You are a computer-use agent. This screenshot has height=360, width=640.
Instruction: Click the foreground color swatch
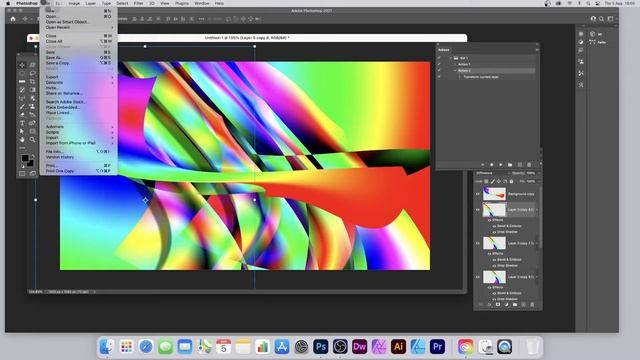[x=25, y=158]
